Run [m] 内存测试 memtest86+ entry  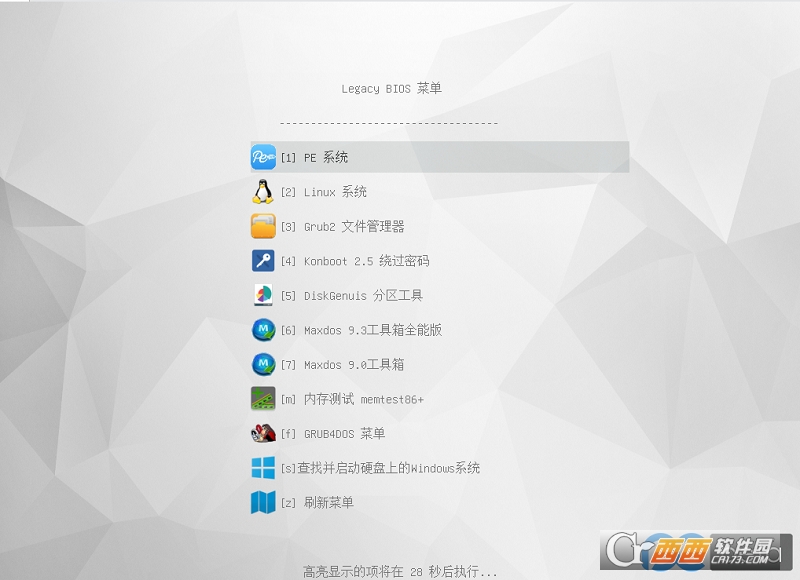(352, 399)
